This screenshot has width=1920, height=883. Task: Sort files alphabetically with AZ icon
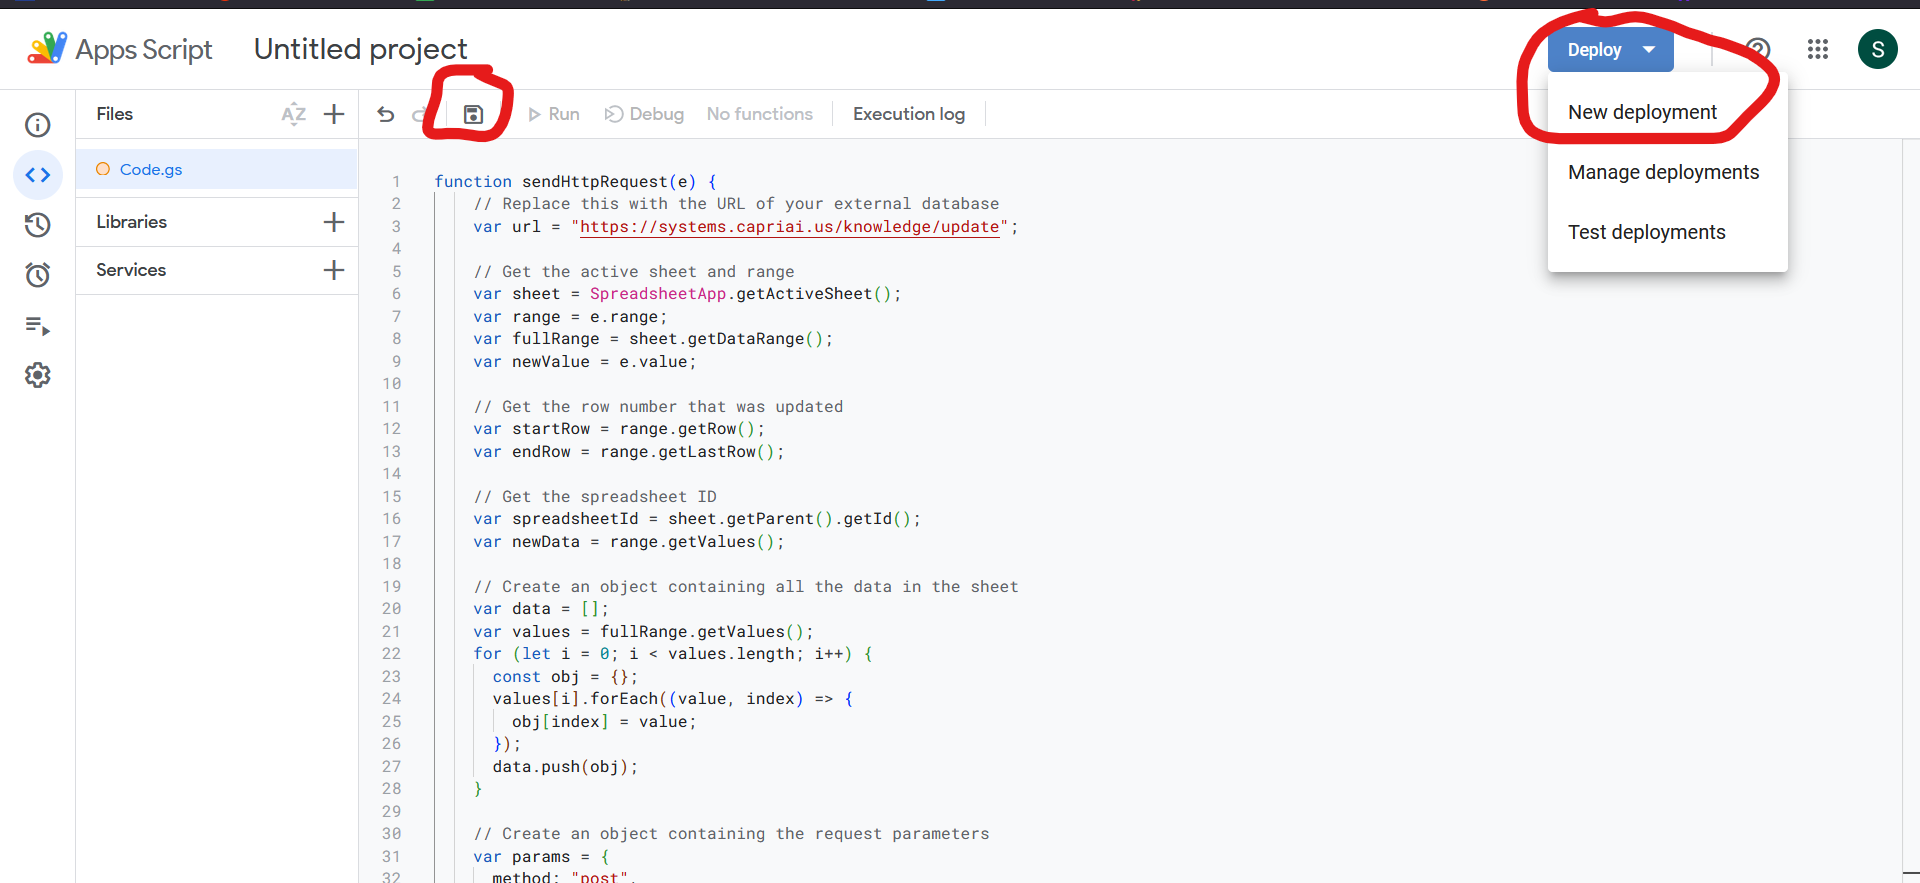(294, 114)
